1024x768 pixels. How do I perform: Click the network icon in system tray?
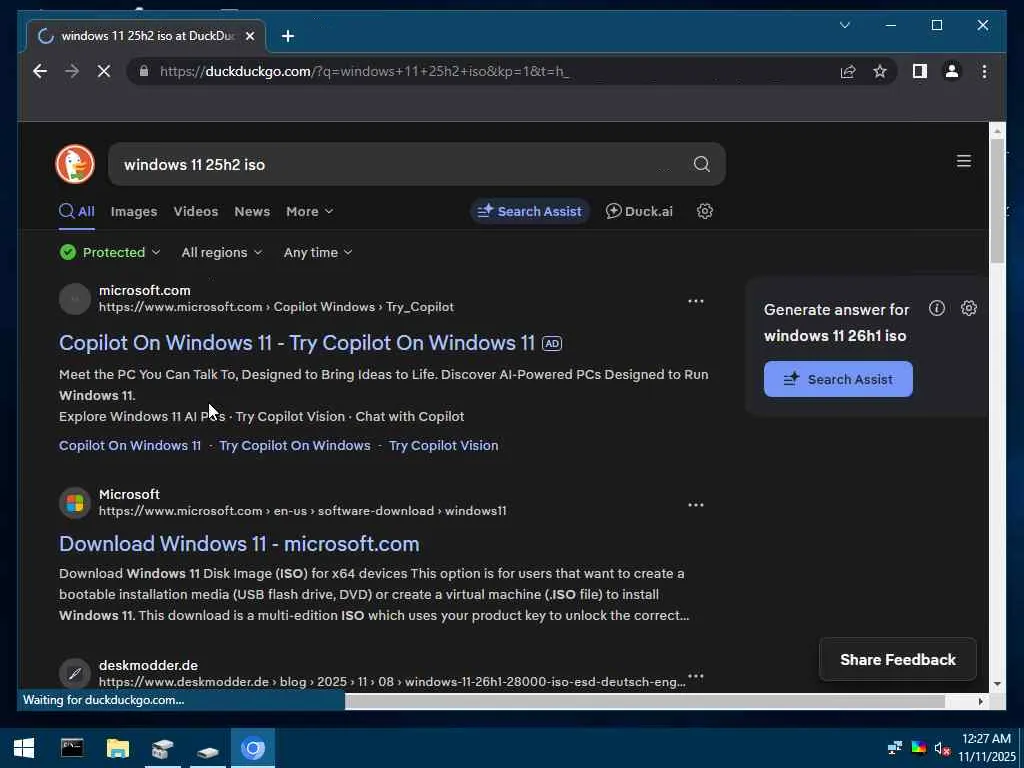pyautogui.click(x=895, y=748)
